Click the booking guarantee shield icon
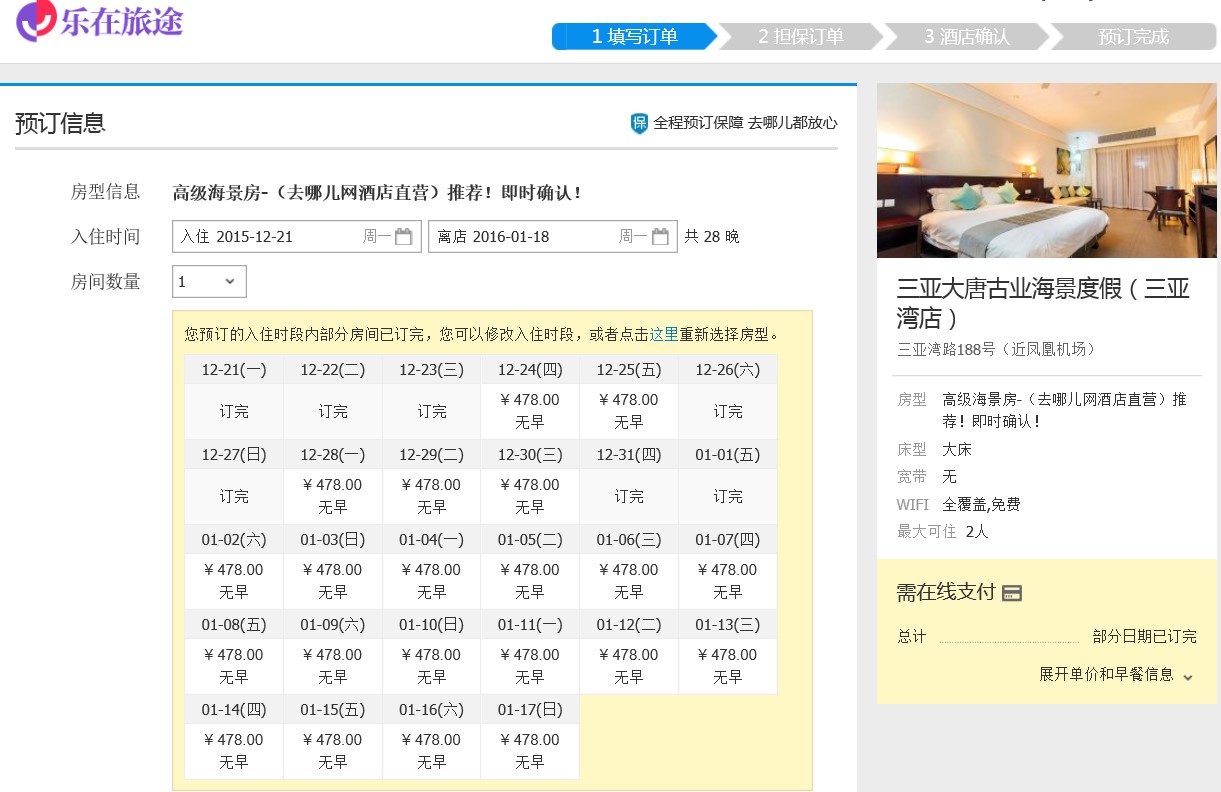 [639, 123]
